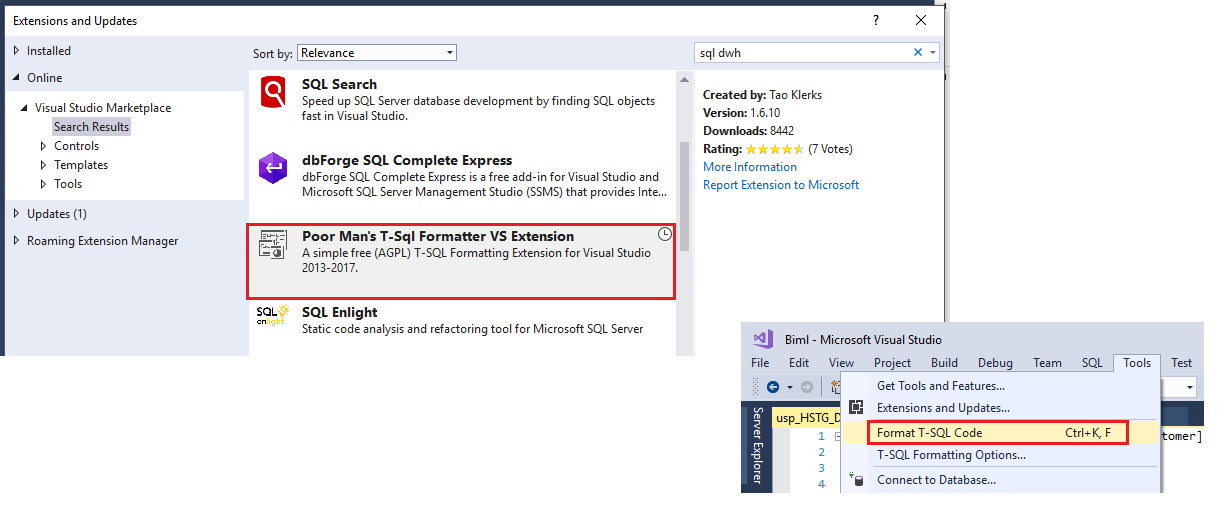
Task: Click Navigate Forward arrow in Visual Studio toolbar
Action: tap(807, 386)
